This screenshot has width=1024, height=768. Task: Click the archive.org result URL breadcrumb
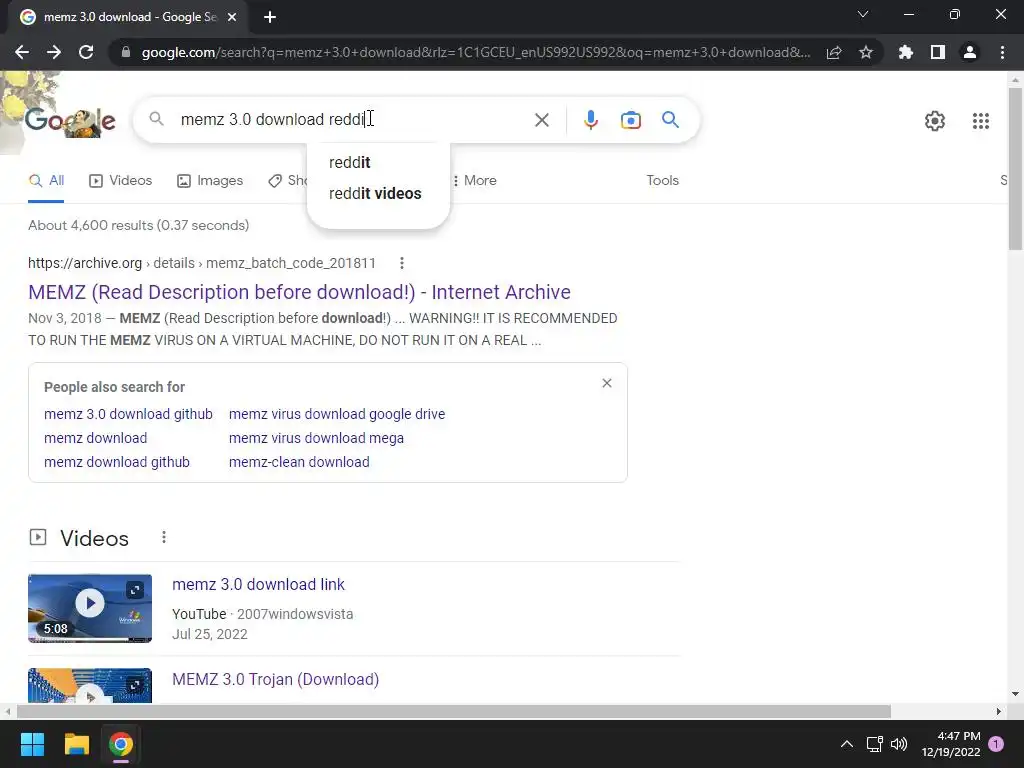(202, 263)
